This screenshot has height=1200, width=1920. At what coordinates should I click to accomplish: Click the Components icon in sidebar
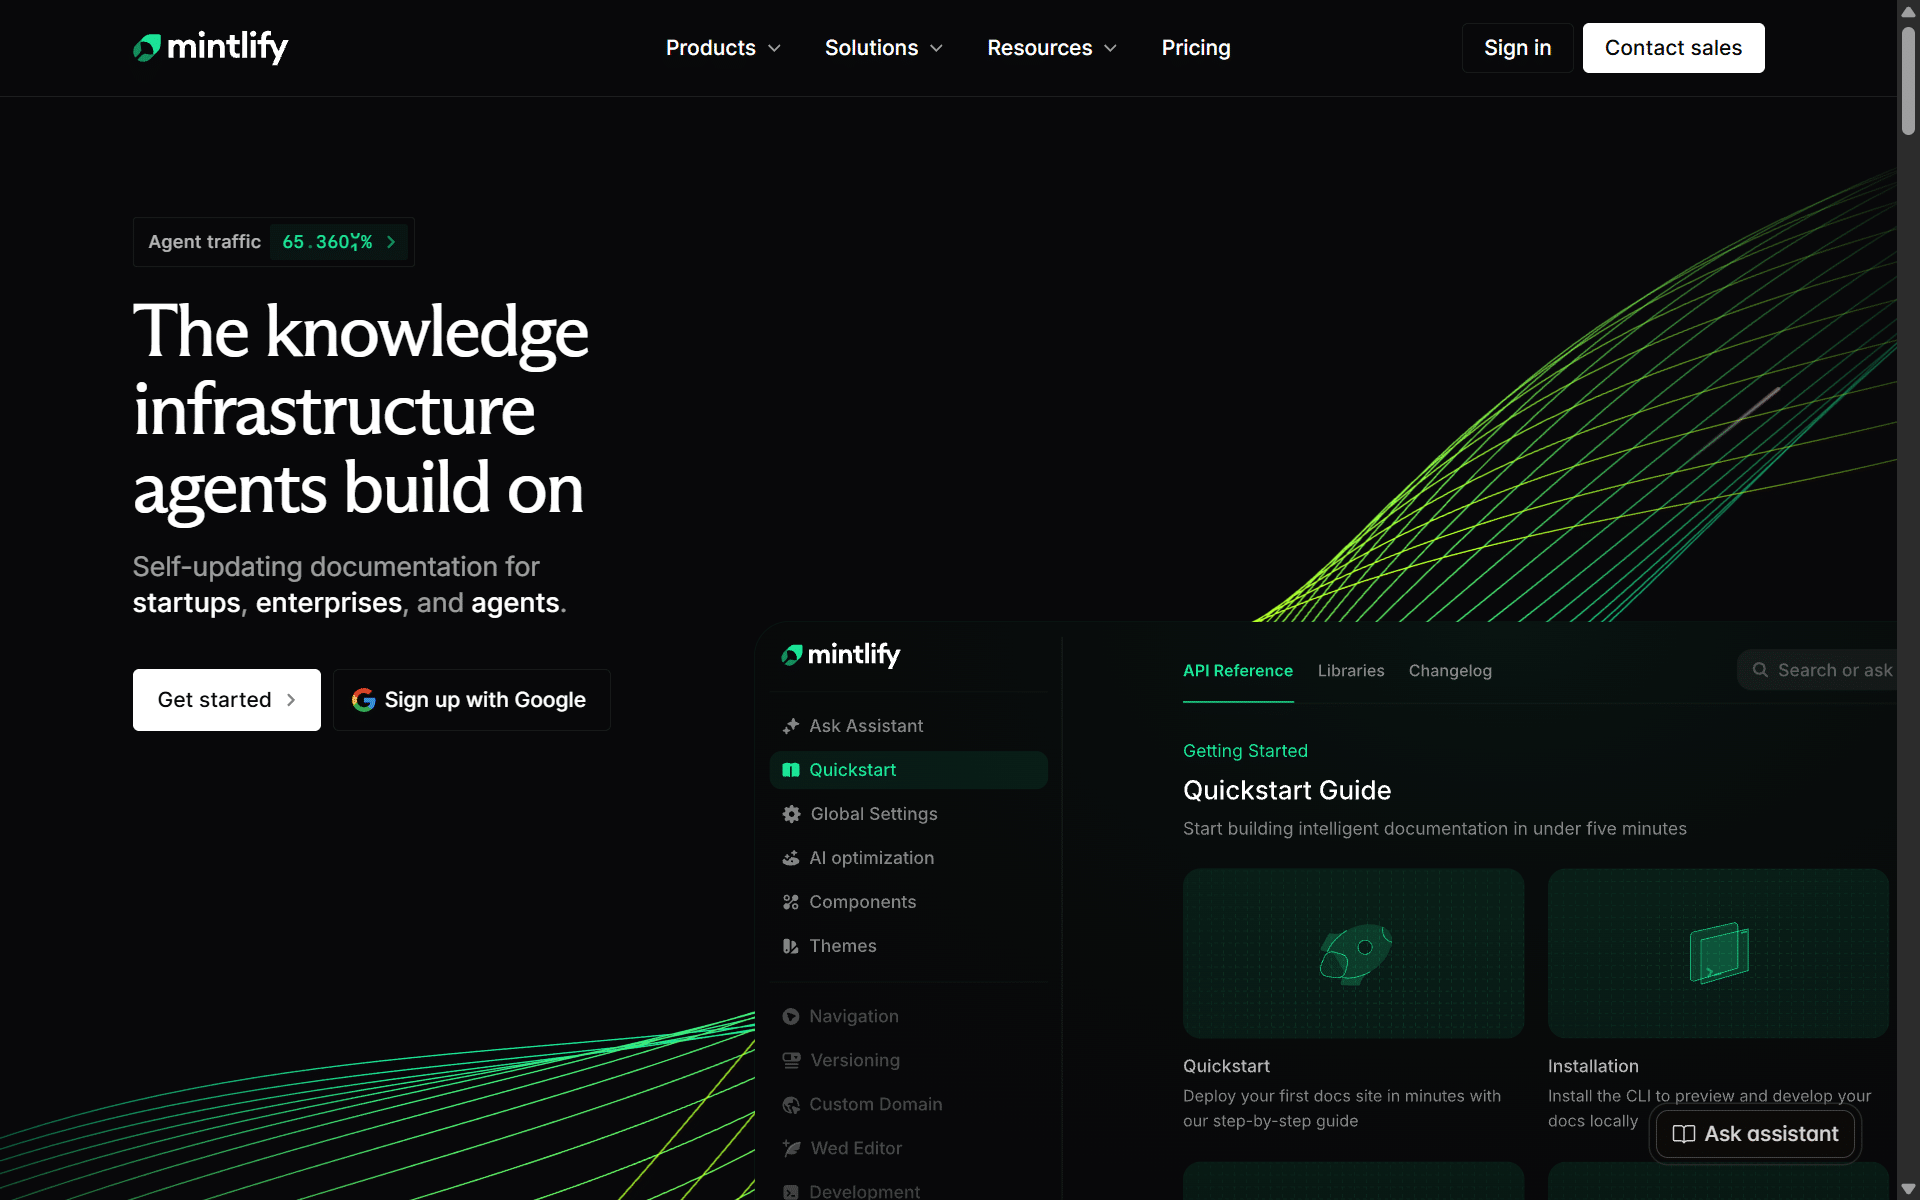coord(791,902)
